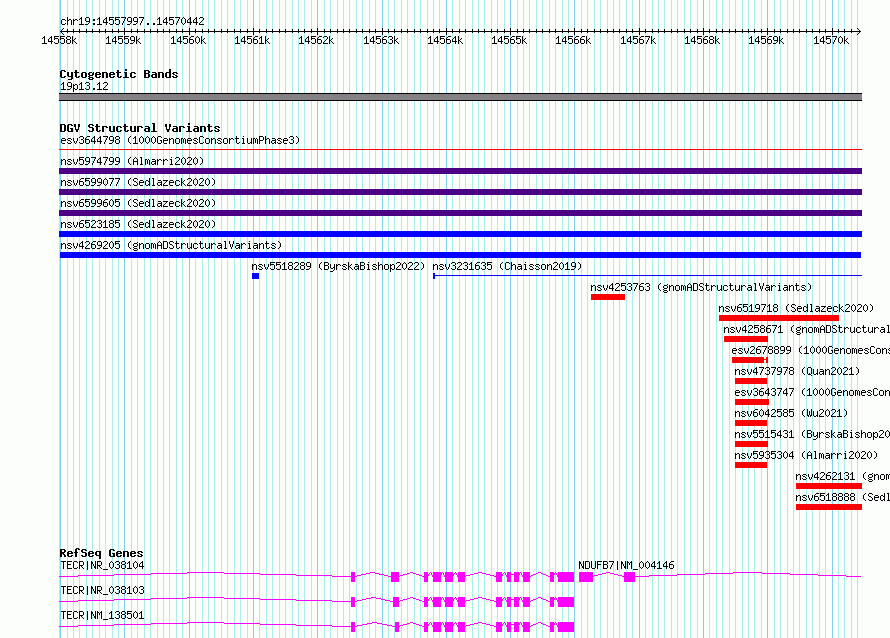Open the nsv5515431 variant label

tap(812, 434)
